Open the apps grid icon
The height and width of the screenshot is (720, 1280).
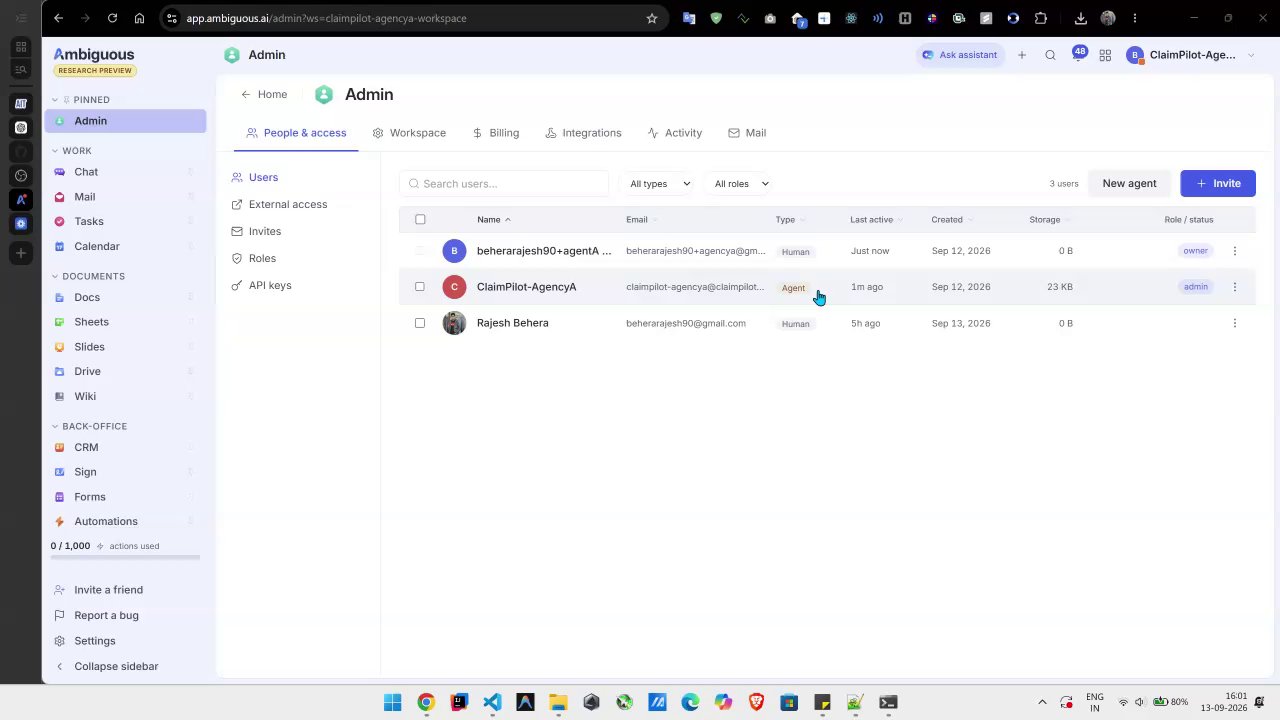pyautogui.click(x=1105, y=55)
